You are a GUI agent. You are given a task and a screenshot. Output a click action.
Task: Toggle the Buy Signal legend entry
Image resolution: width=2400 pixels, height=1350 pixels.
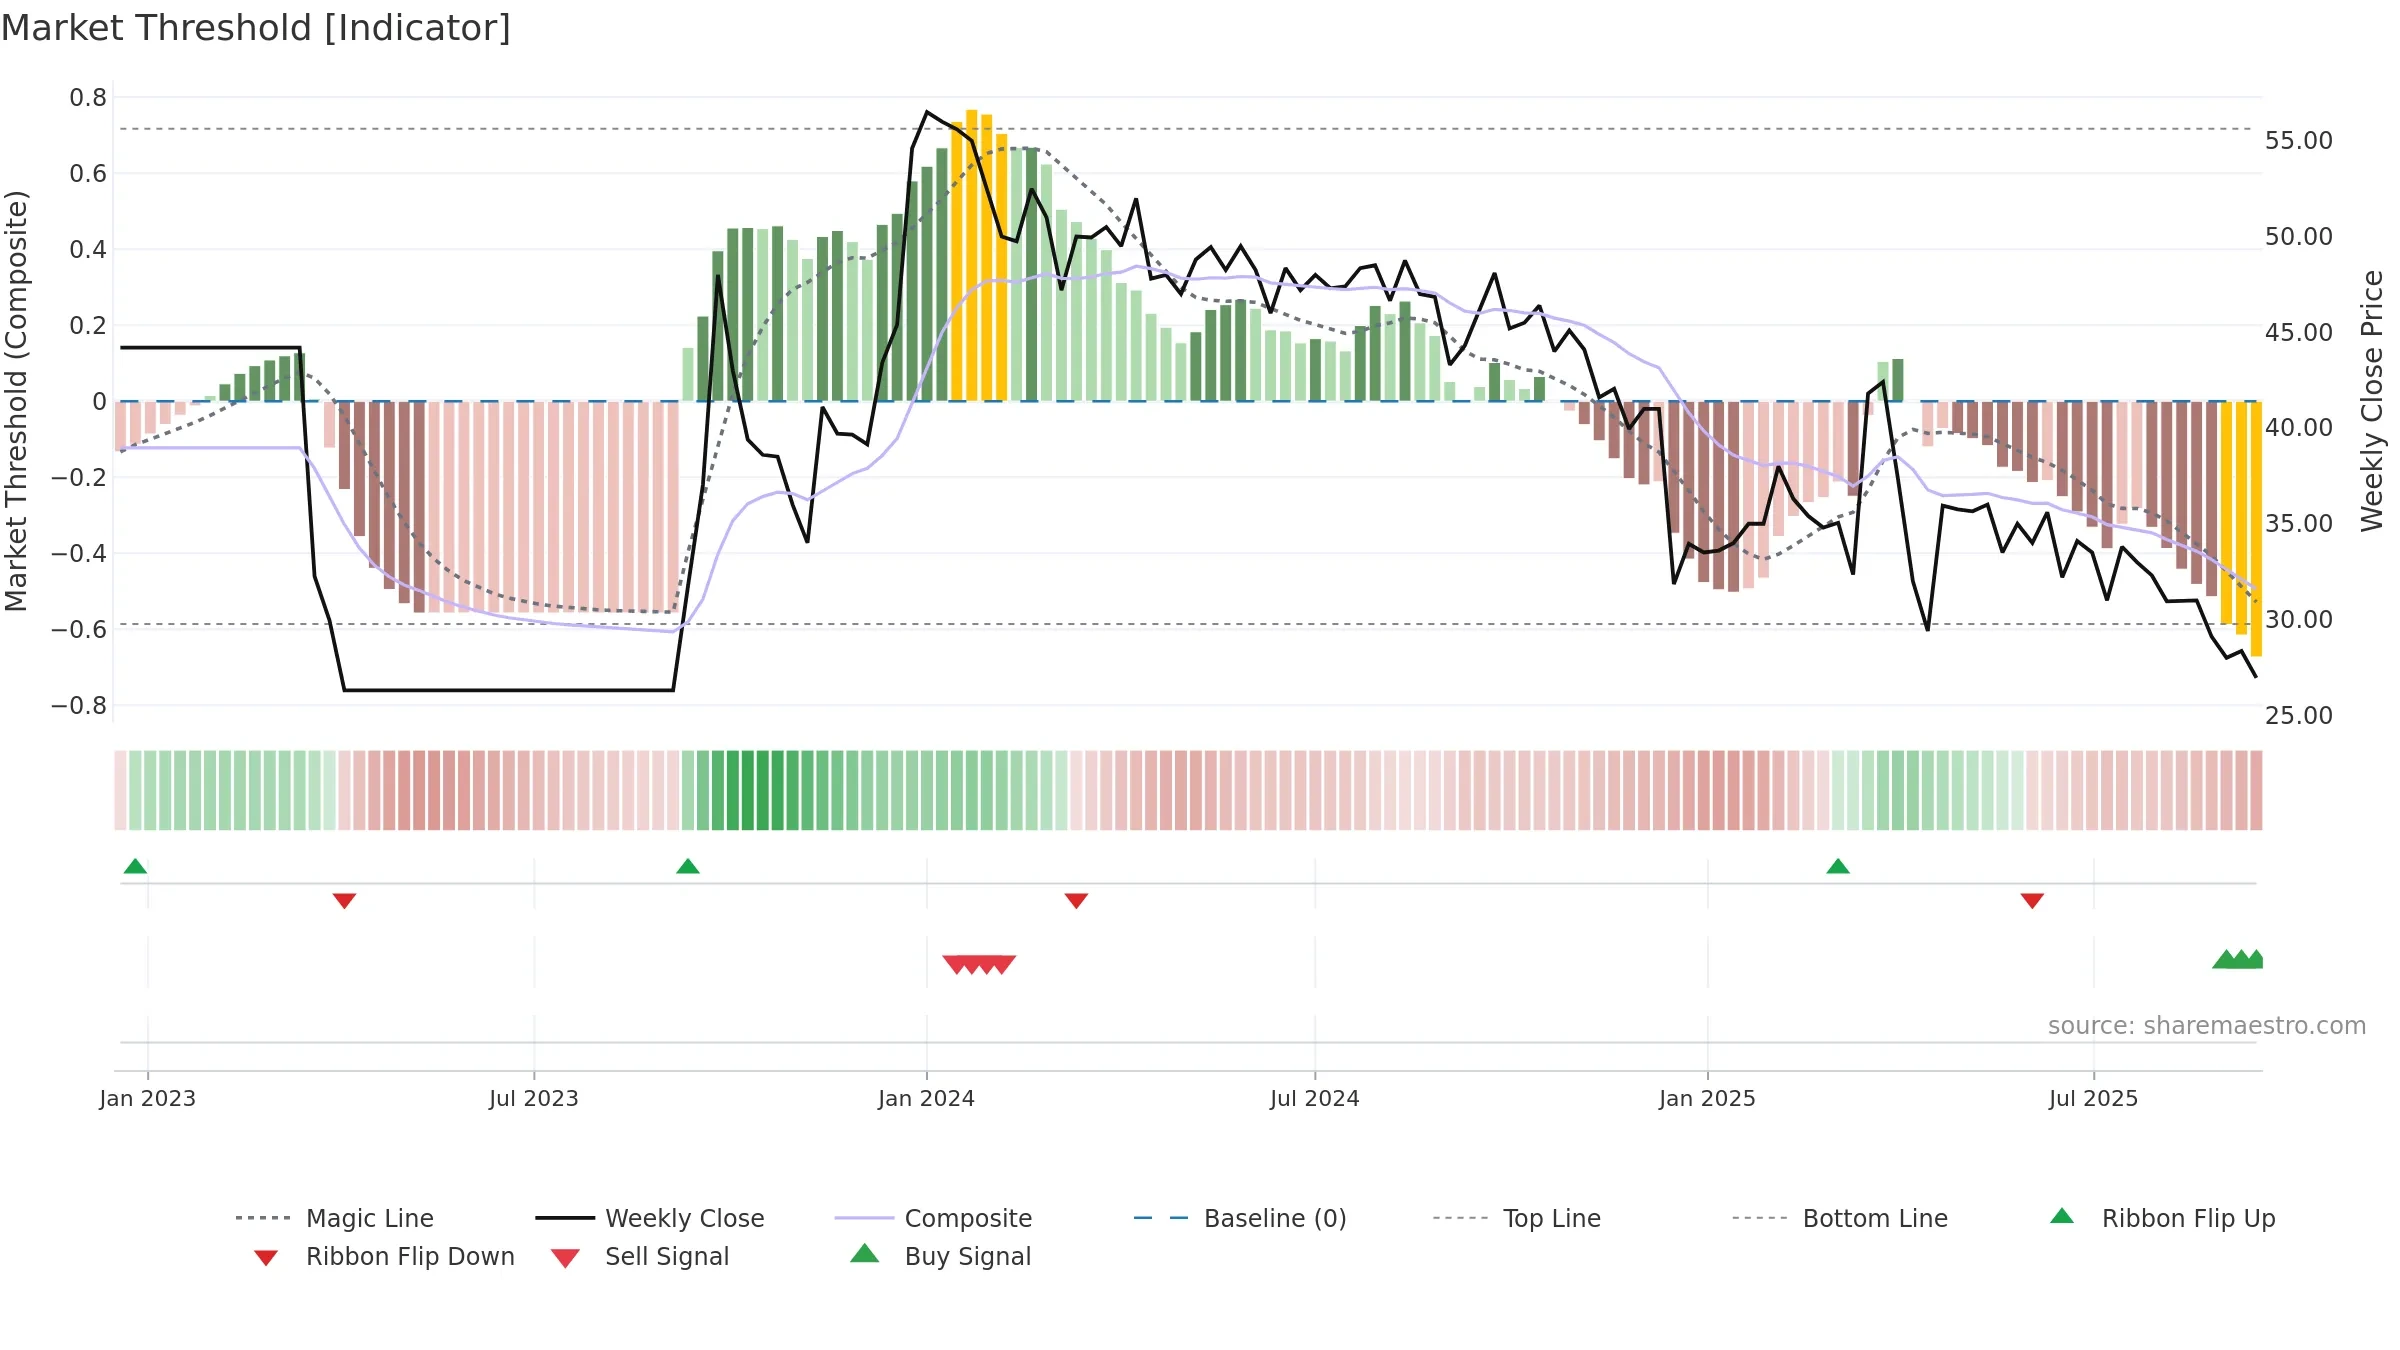[x=940, y=1256]
